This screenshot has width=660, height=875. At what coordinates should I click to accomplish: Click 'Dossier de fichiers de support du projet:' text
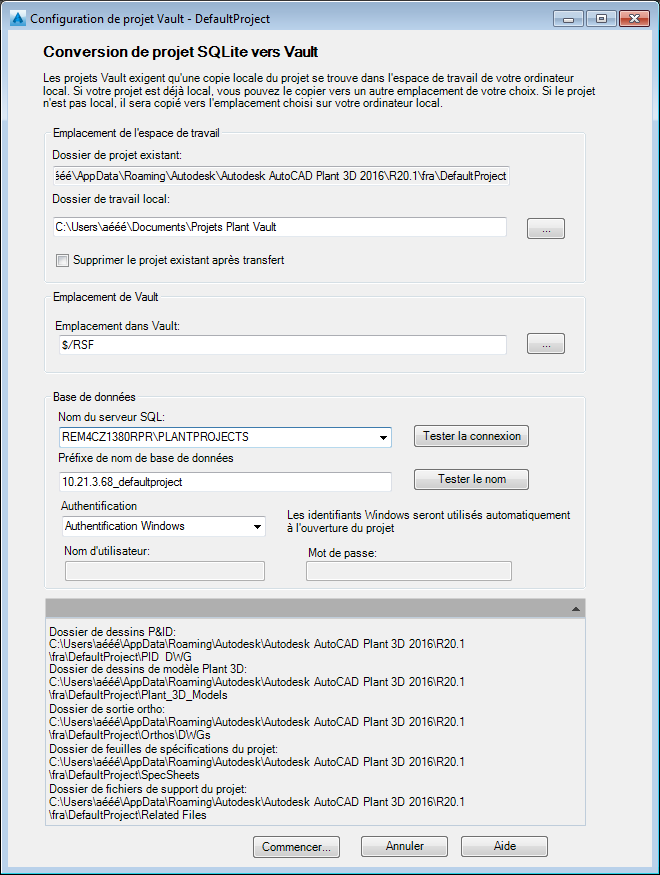[148, 790]
